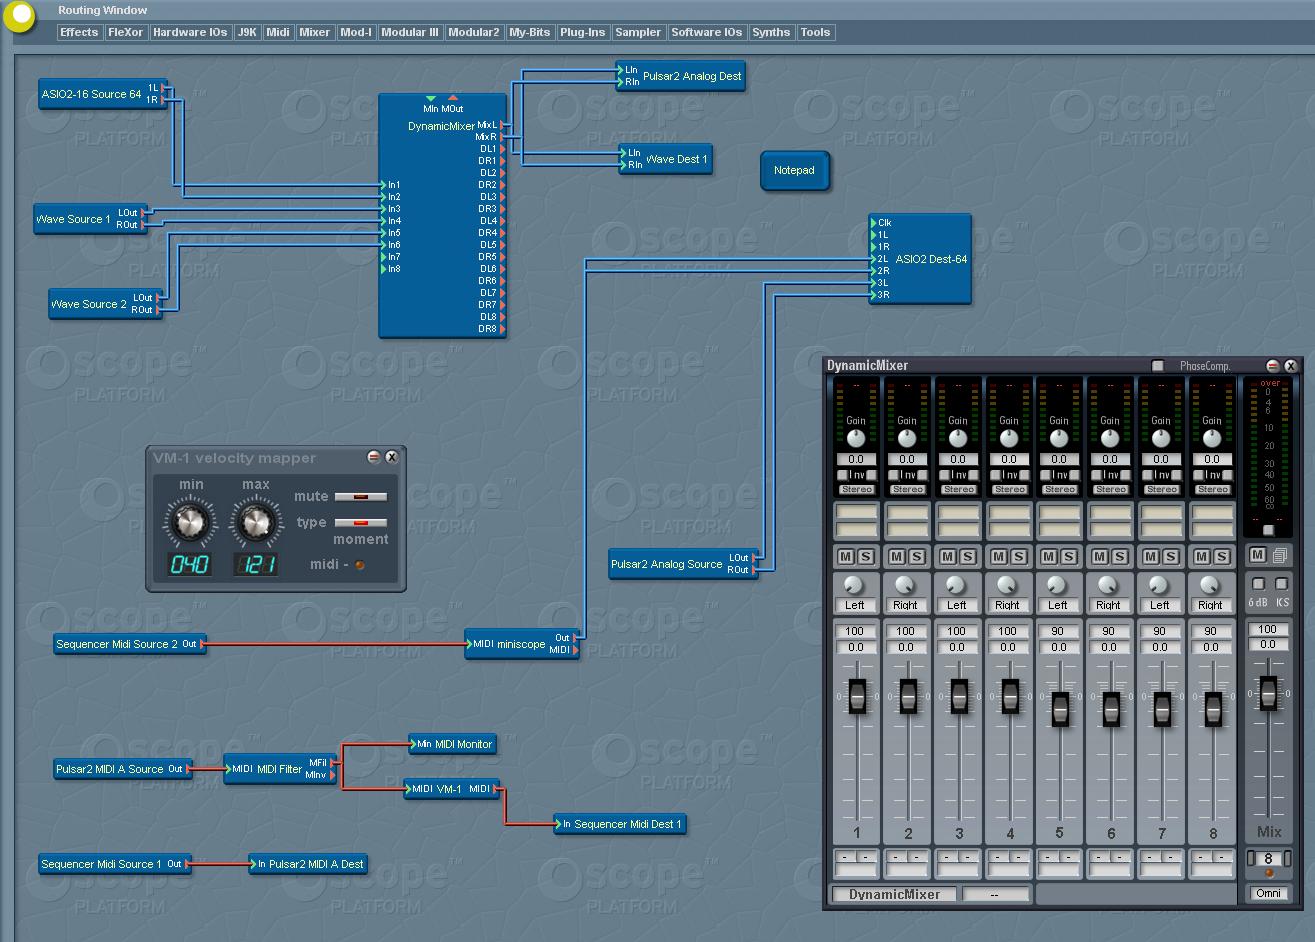Toggle the PhaseComp checkbox in DynamicMixer

pos(1158,366)
